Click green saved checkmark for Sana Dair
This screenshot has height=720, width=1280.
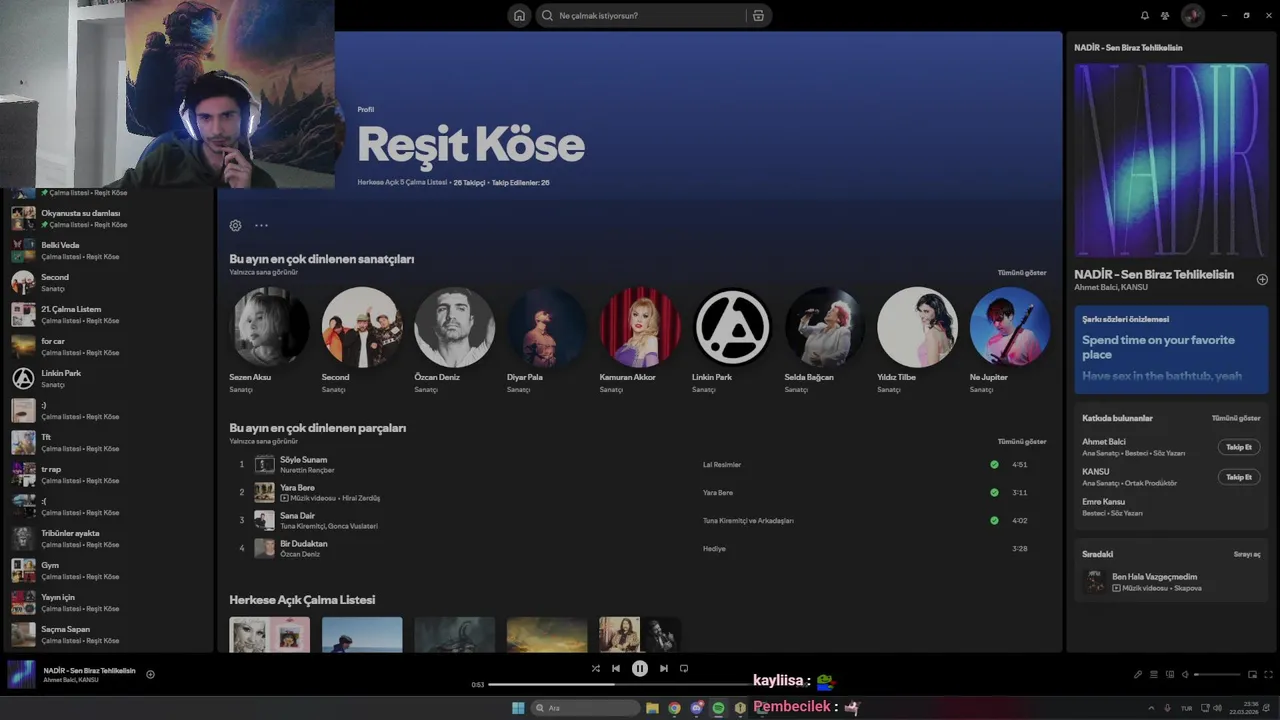point(994,521)
